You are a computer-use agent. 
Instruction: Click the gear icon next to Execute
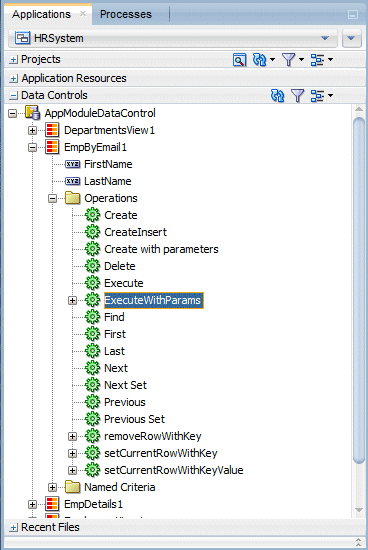click(93, 283)
